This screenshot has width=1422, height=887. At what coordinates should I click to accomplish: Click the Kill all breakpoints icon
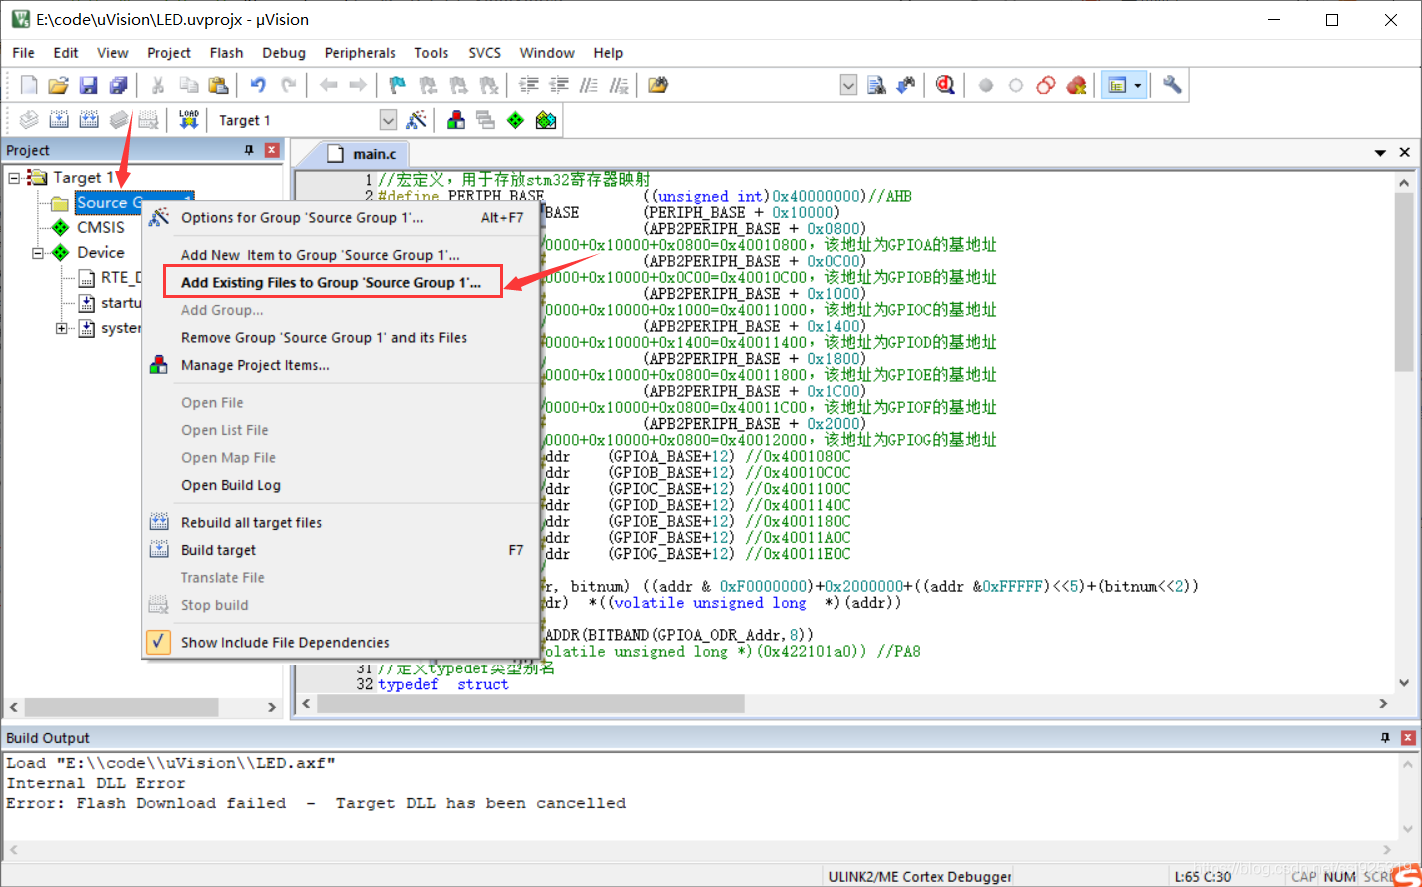pyautogui.click(x=1076, y=85)
